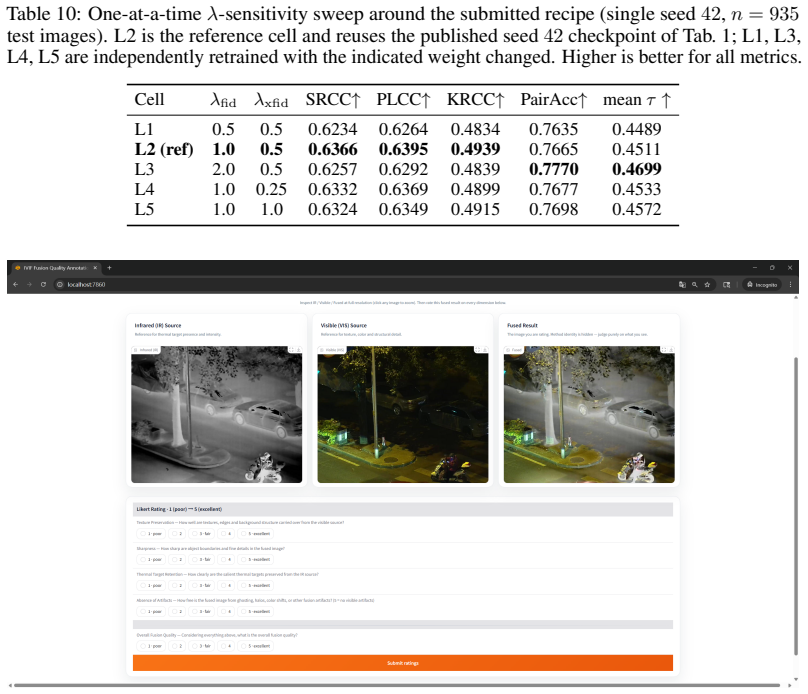Click the horizontal scrollbar at the bottom

(x=397, y=685)
